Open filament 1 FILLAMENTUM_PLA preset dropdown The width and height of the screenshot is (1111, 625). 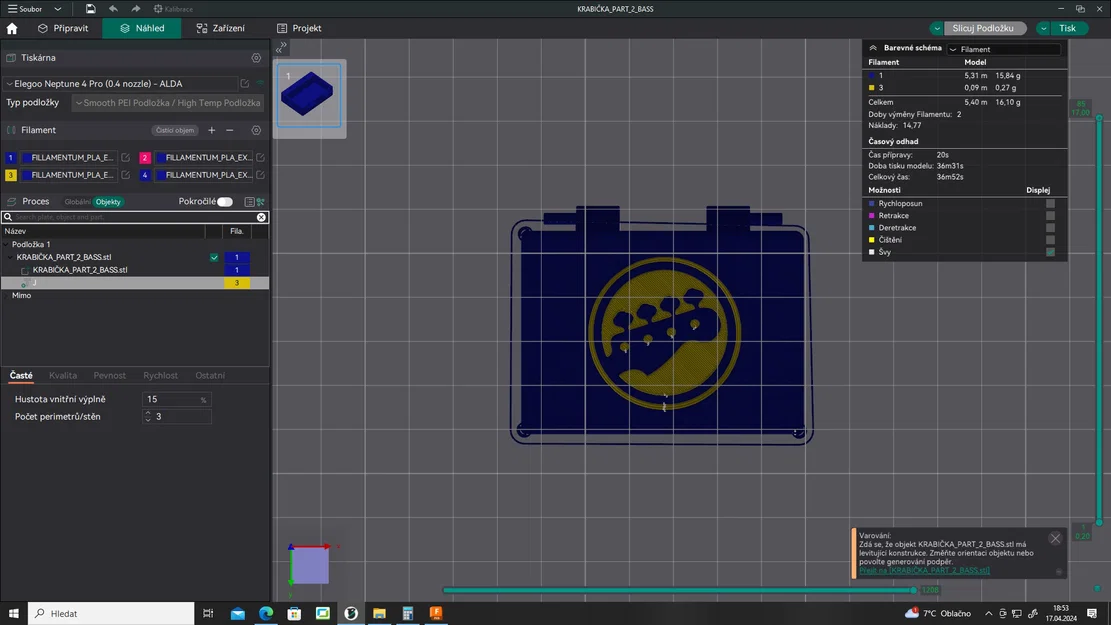click(x=68, y=157)
